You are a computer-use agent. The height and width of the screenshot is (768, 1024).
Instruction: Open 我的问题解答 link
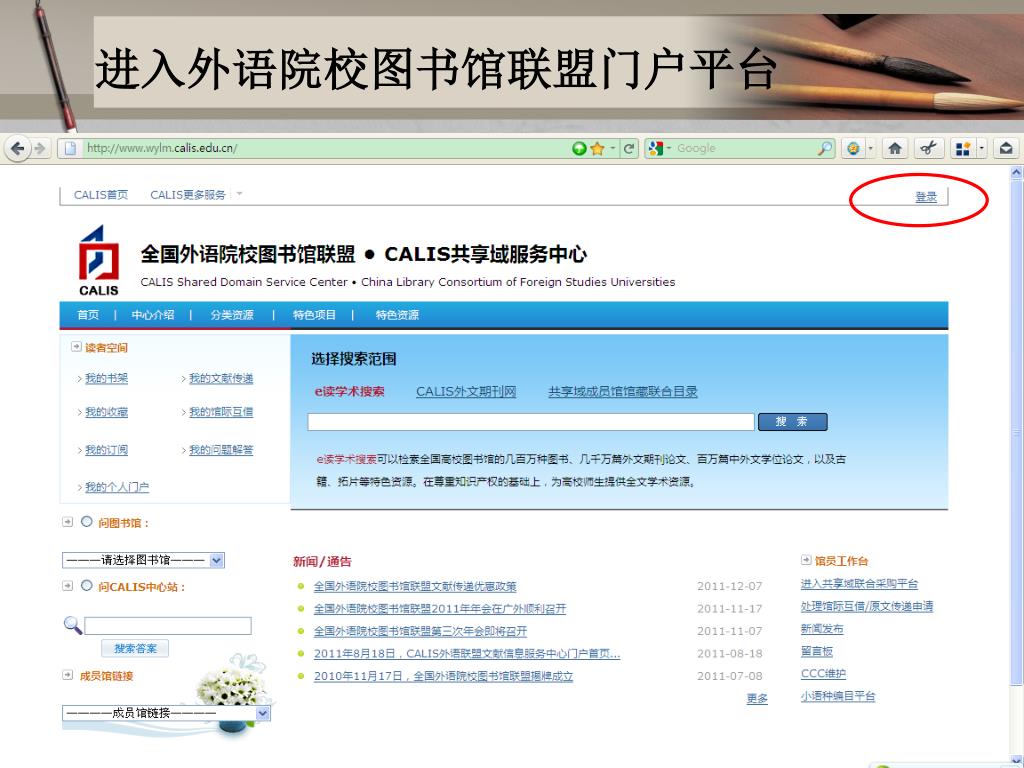[221, 450]
